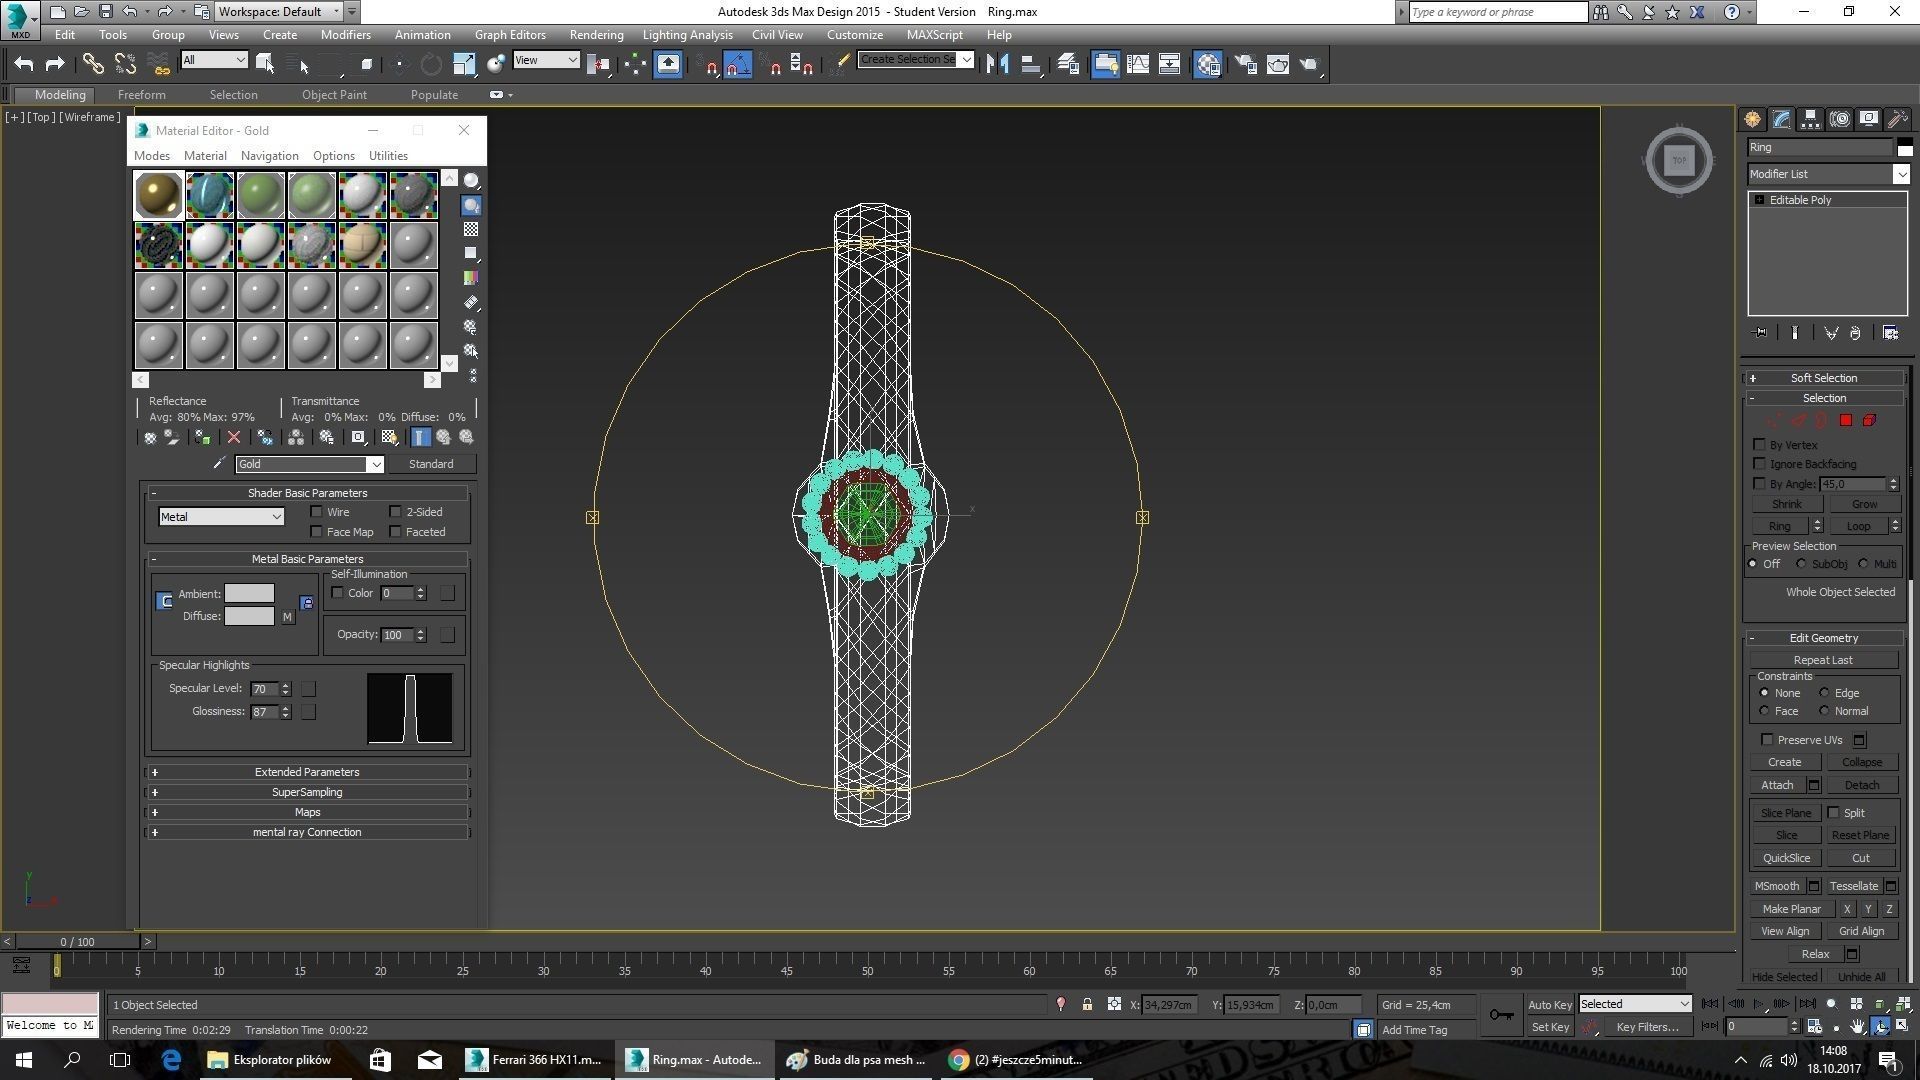Select SubObj preview selection radio

[1802, 564]
